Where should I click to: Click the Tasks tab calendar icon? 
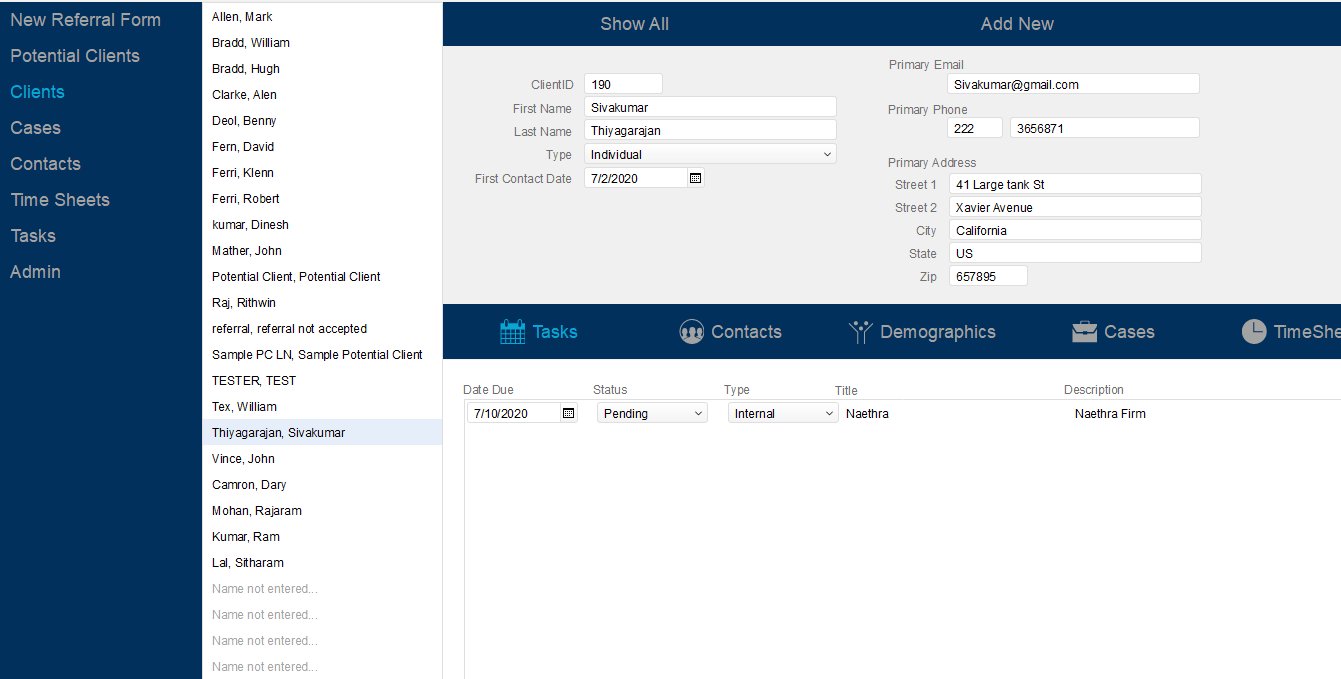tap(512, 332)
